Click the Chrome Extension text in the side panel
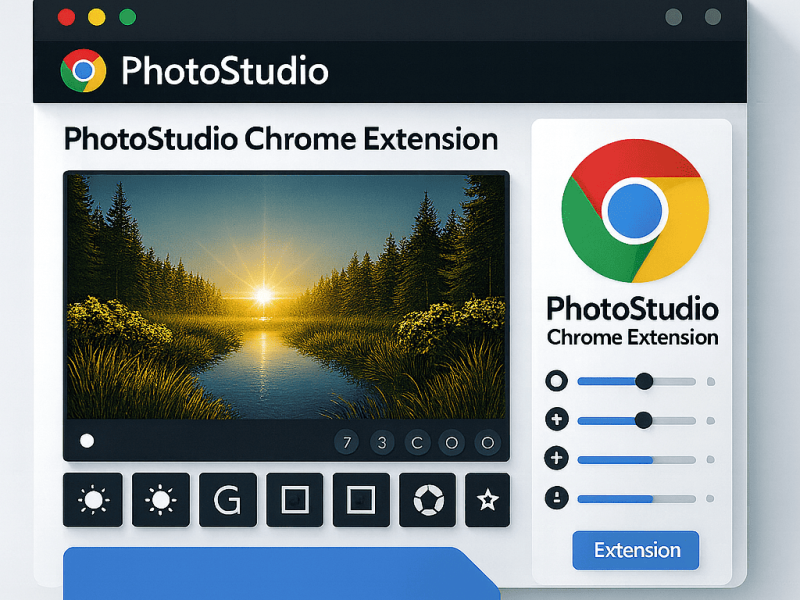 coord(633,338)
